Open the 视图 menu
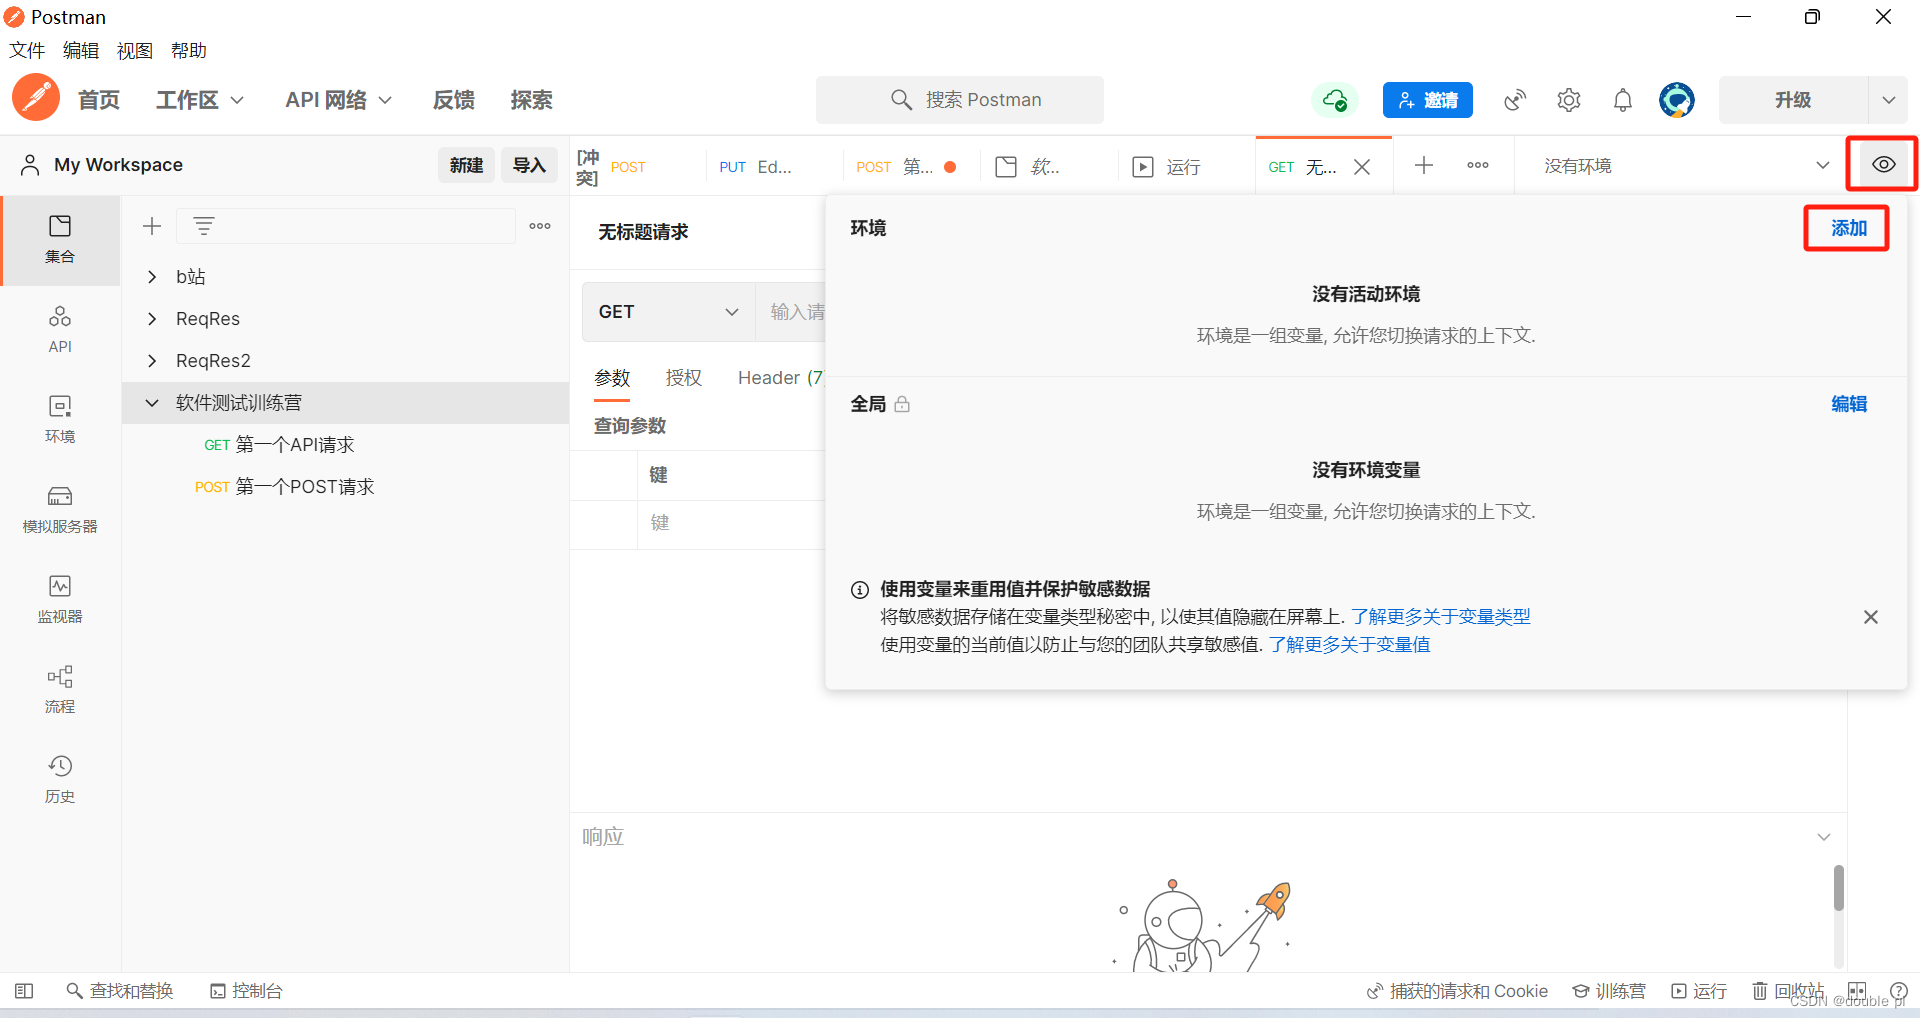 pyautogui.click(x=135, y=50)
